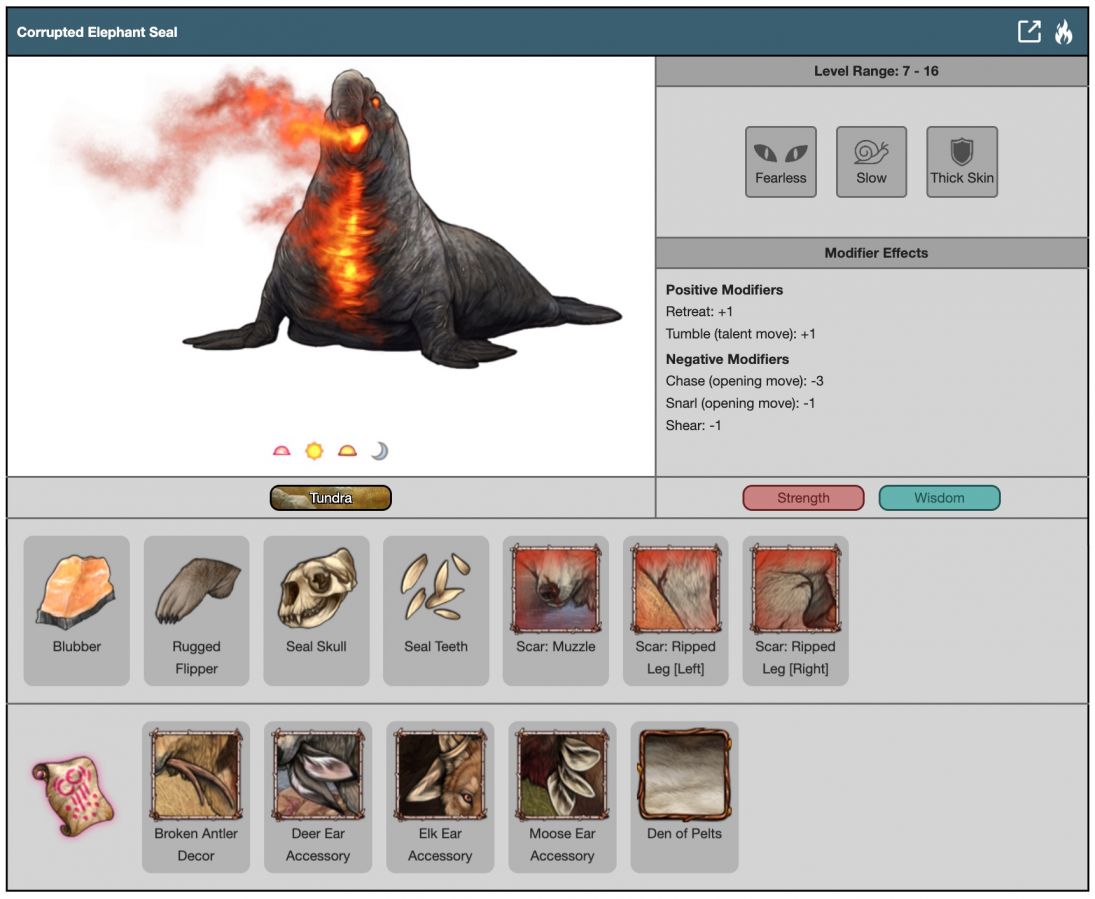Open the external link icon in header
This screenshot has width=1095, height=899.
1029,32
